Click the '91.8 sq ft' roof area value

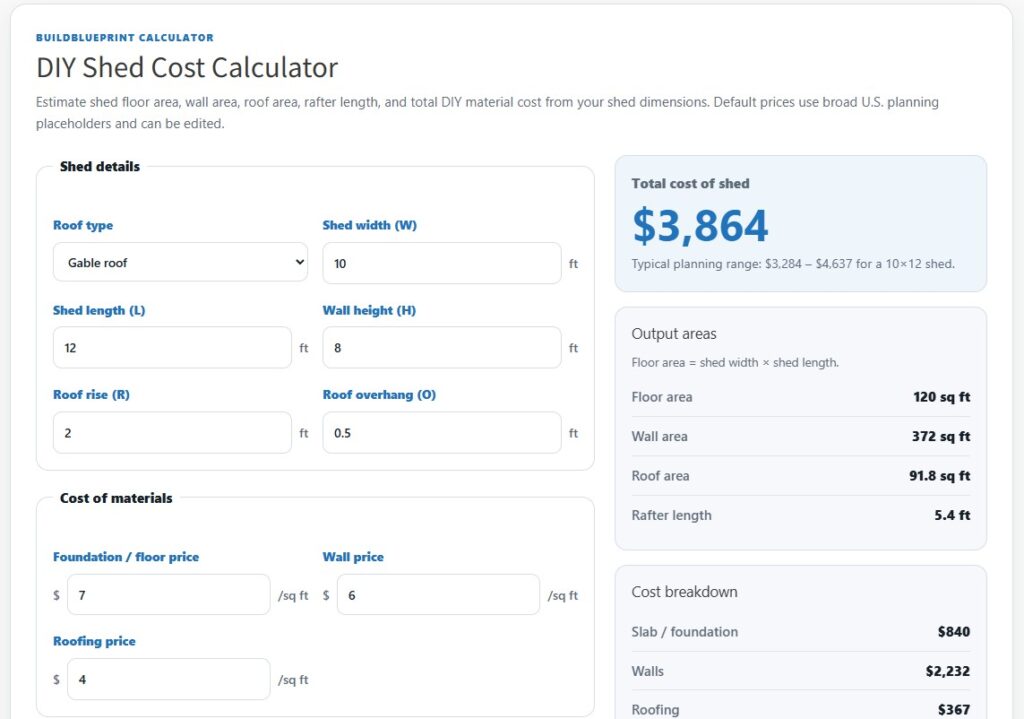pos(940,476)
